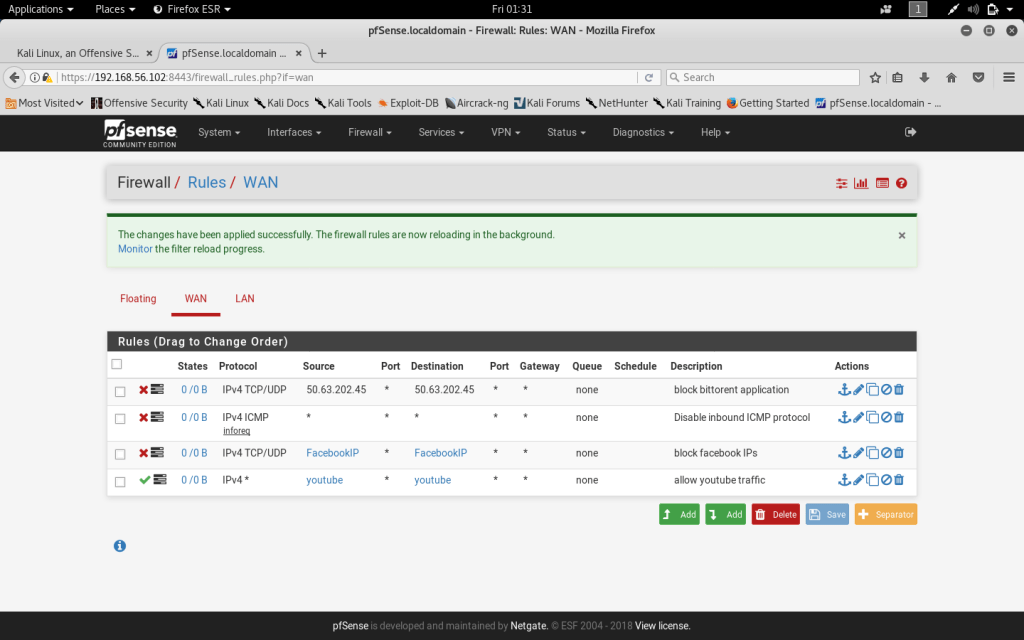Open the help icon in Firewall header

[901, 183]
